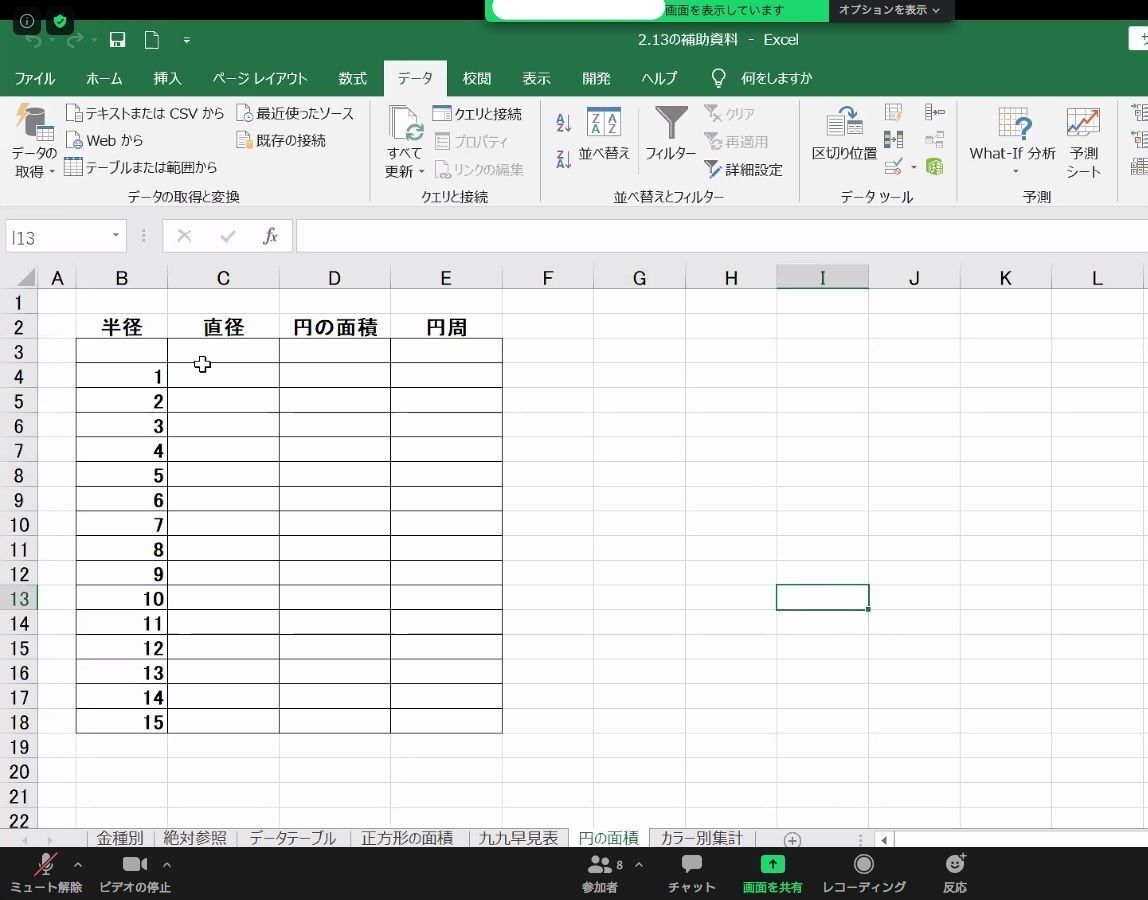The width and height of the screenshot is (1148, 900).
Task: Click the Consolidate icon
Action: click(x=934, y=112)
